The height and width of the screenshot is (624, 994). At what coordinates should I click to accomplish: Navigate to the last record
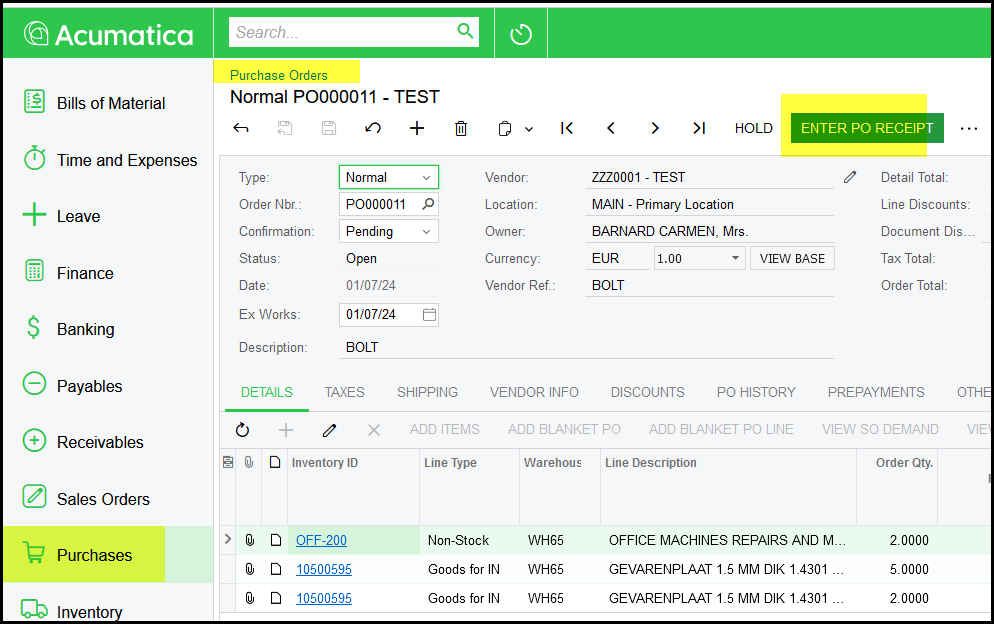tap(699, 128)
